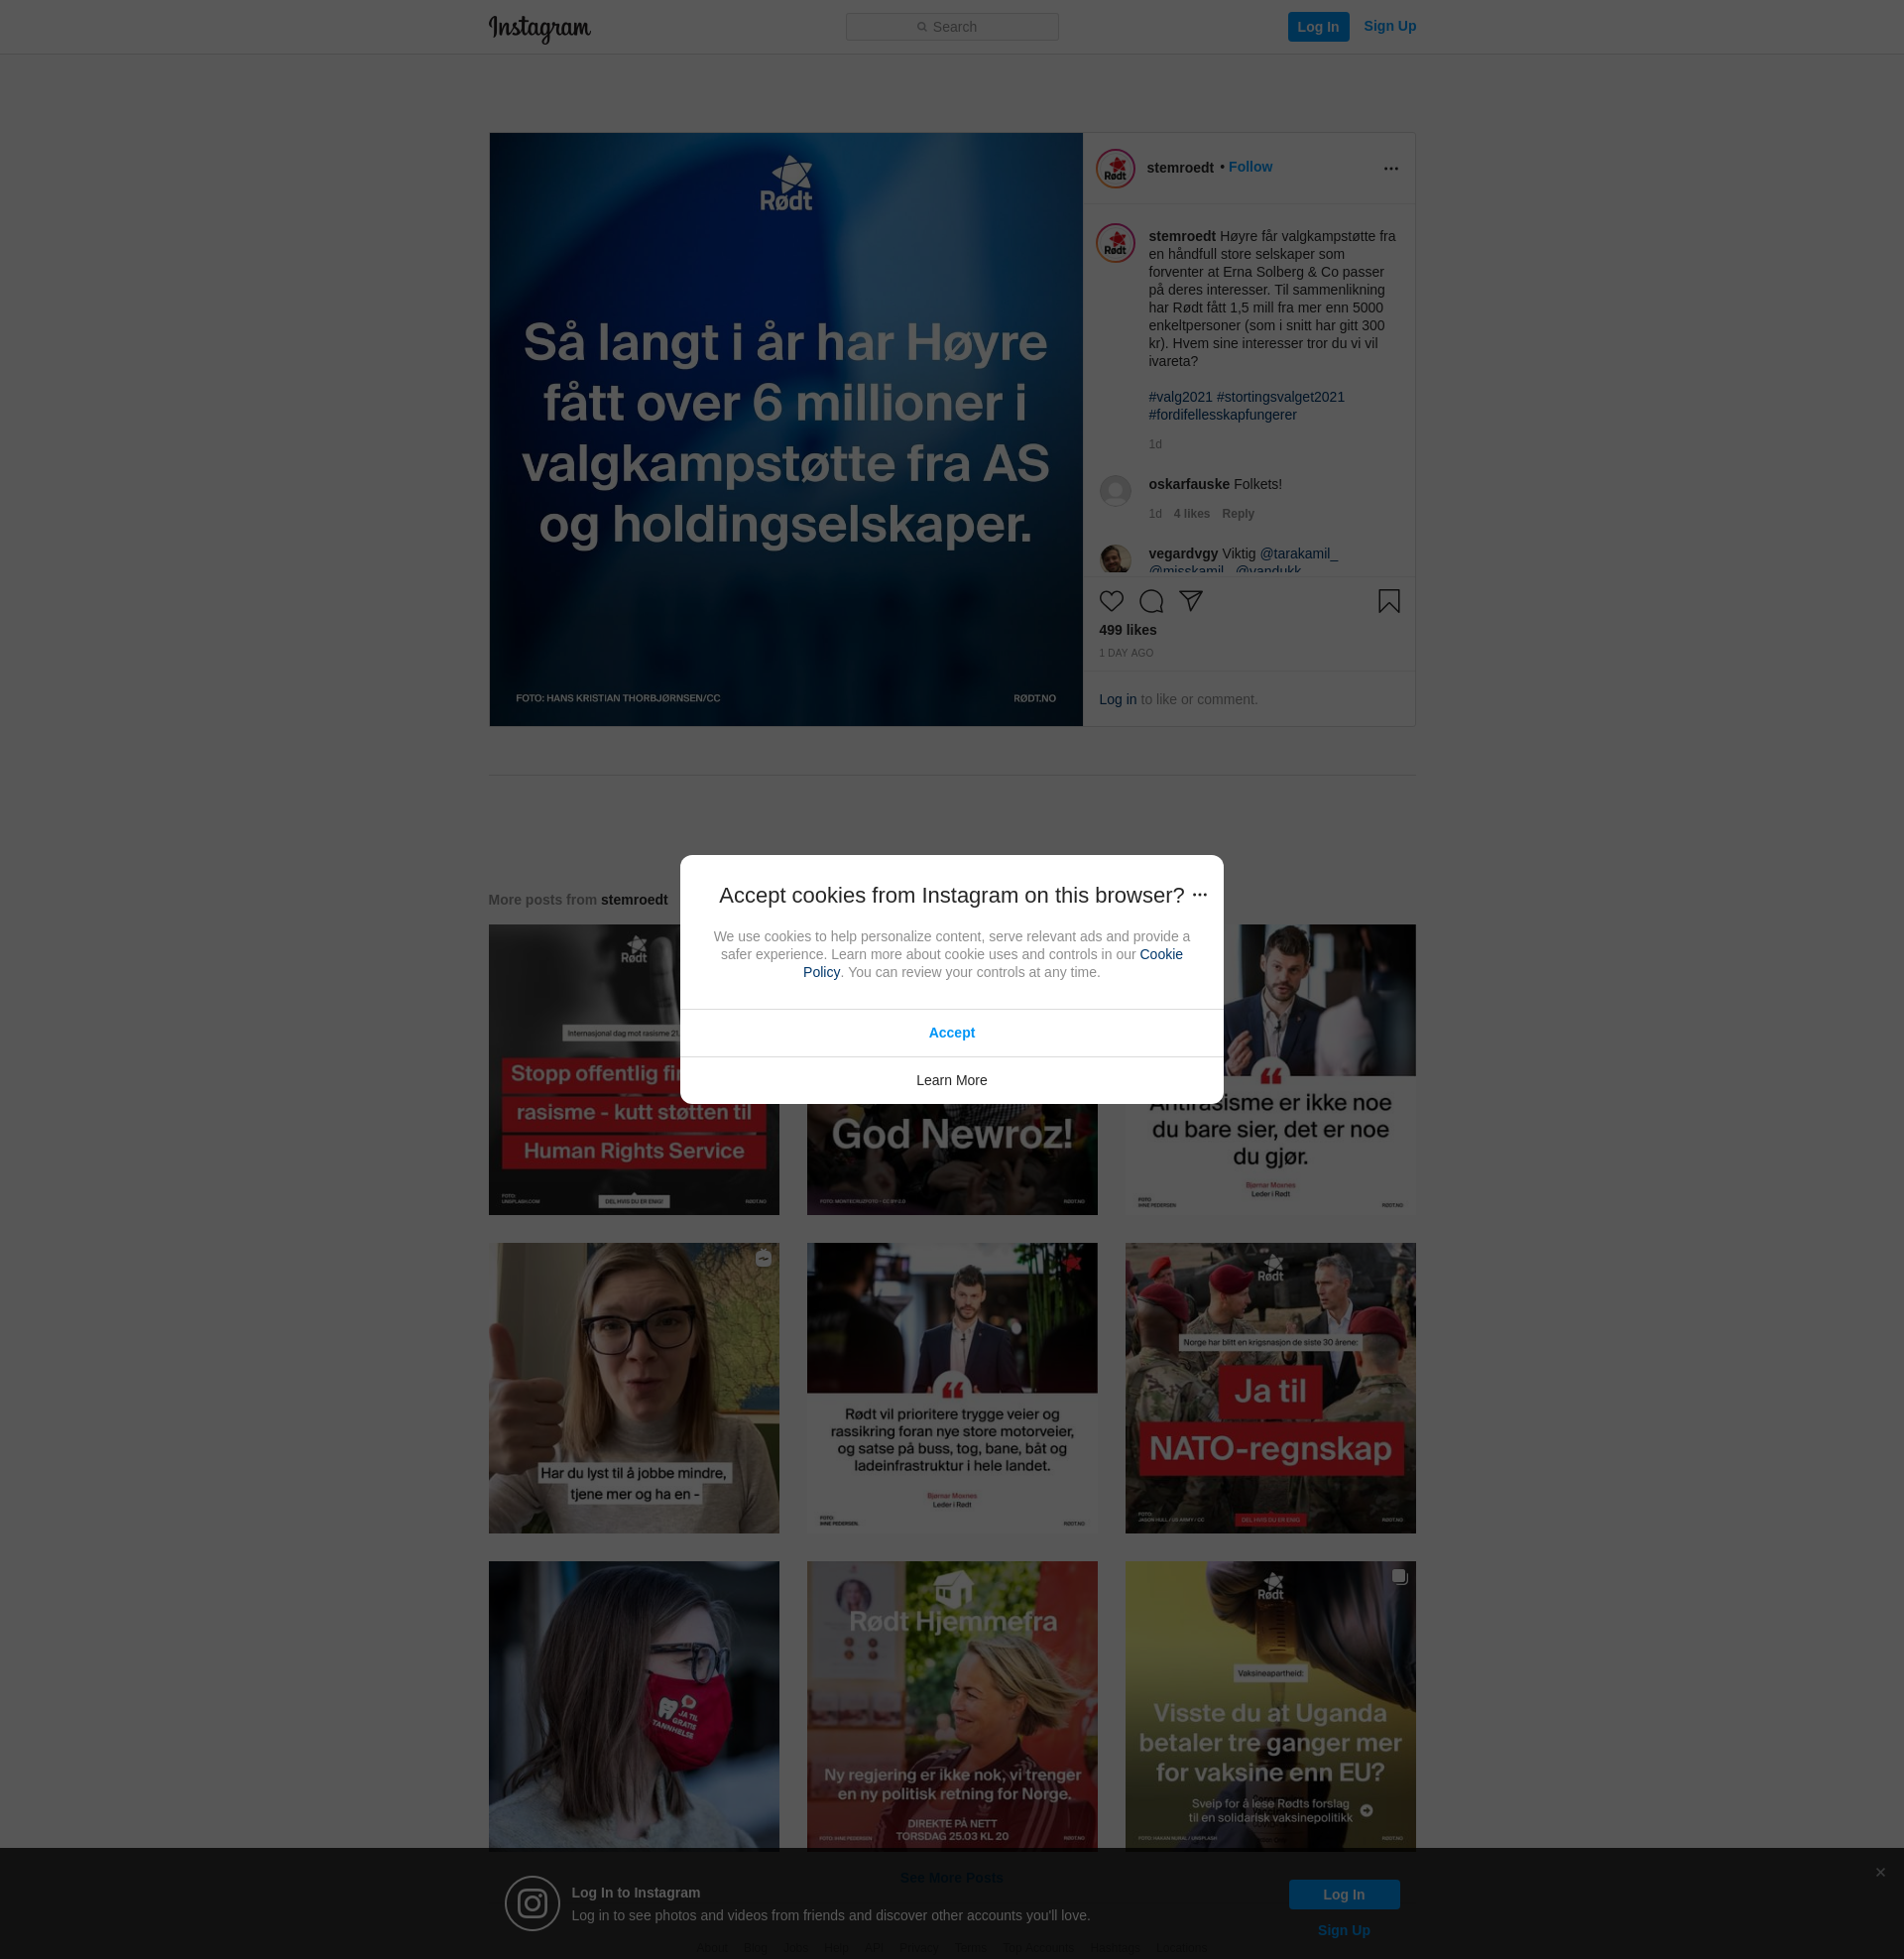Viewport: 1904px width, 1959px height.
Task: Dismiss the login banner with X
Action: (x=1880, y=1872)
